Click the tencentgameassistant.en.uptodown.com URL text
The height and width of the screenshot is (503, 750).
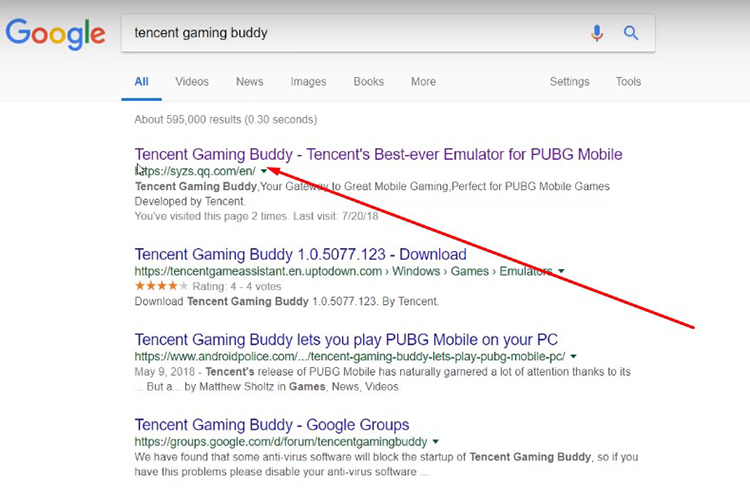pos(258,271)
